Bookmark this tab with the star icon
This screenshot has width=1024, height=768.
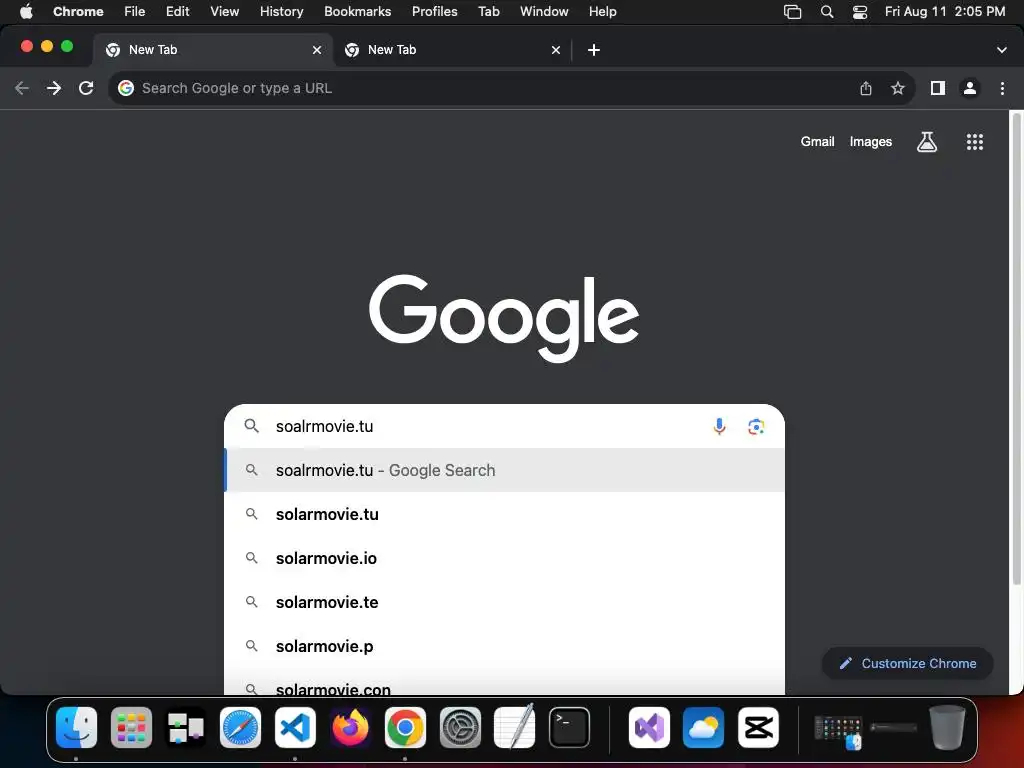pos(898,88)
